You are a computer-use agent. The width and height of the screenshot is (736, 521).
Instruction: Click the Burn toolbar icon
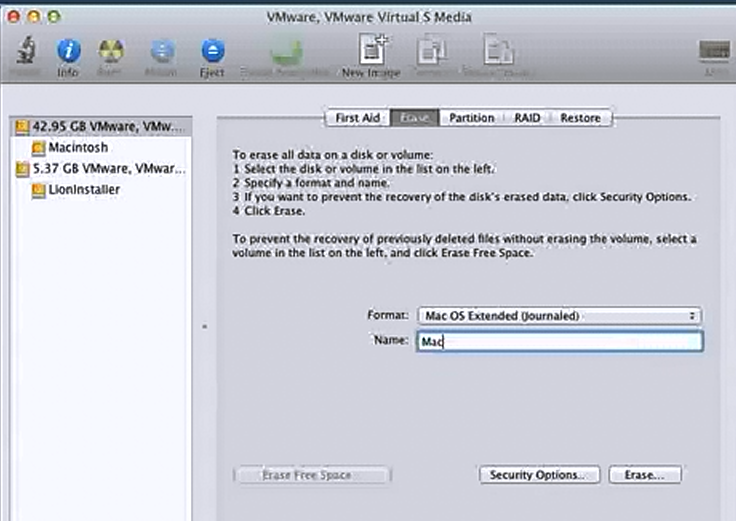click(x=111, y=51)
